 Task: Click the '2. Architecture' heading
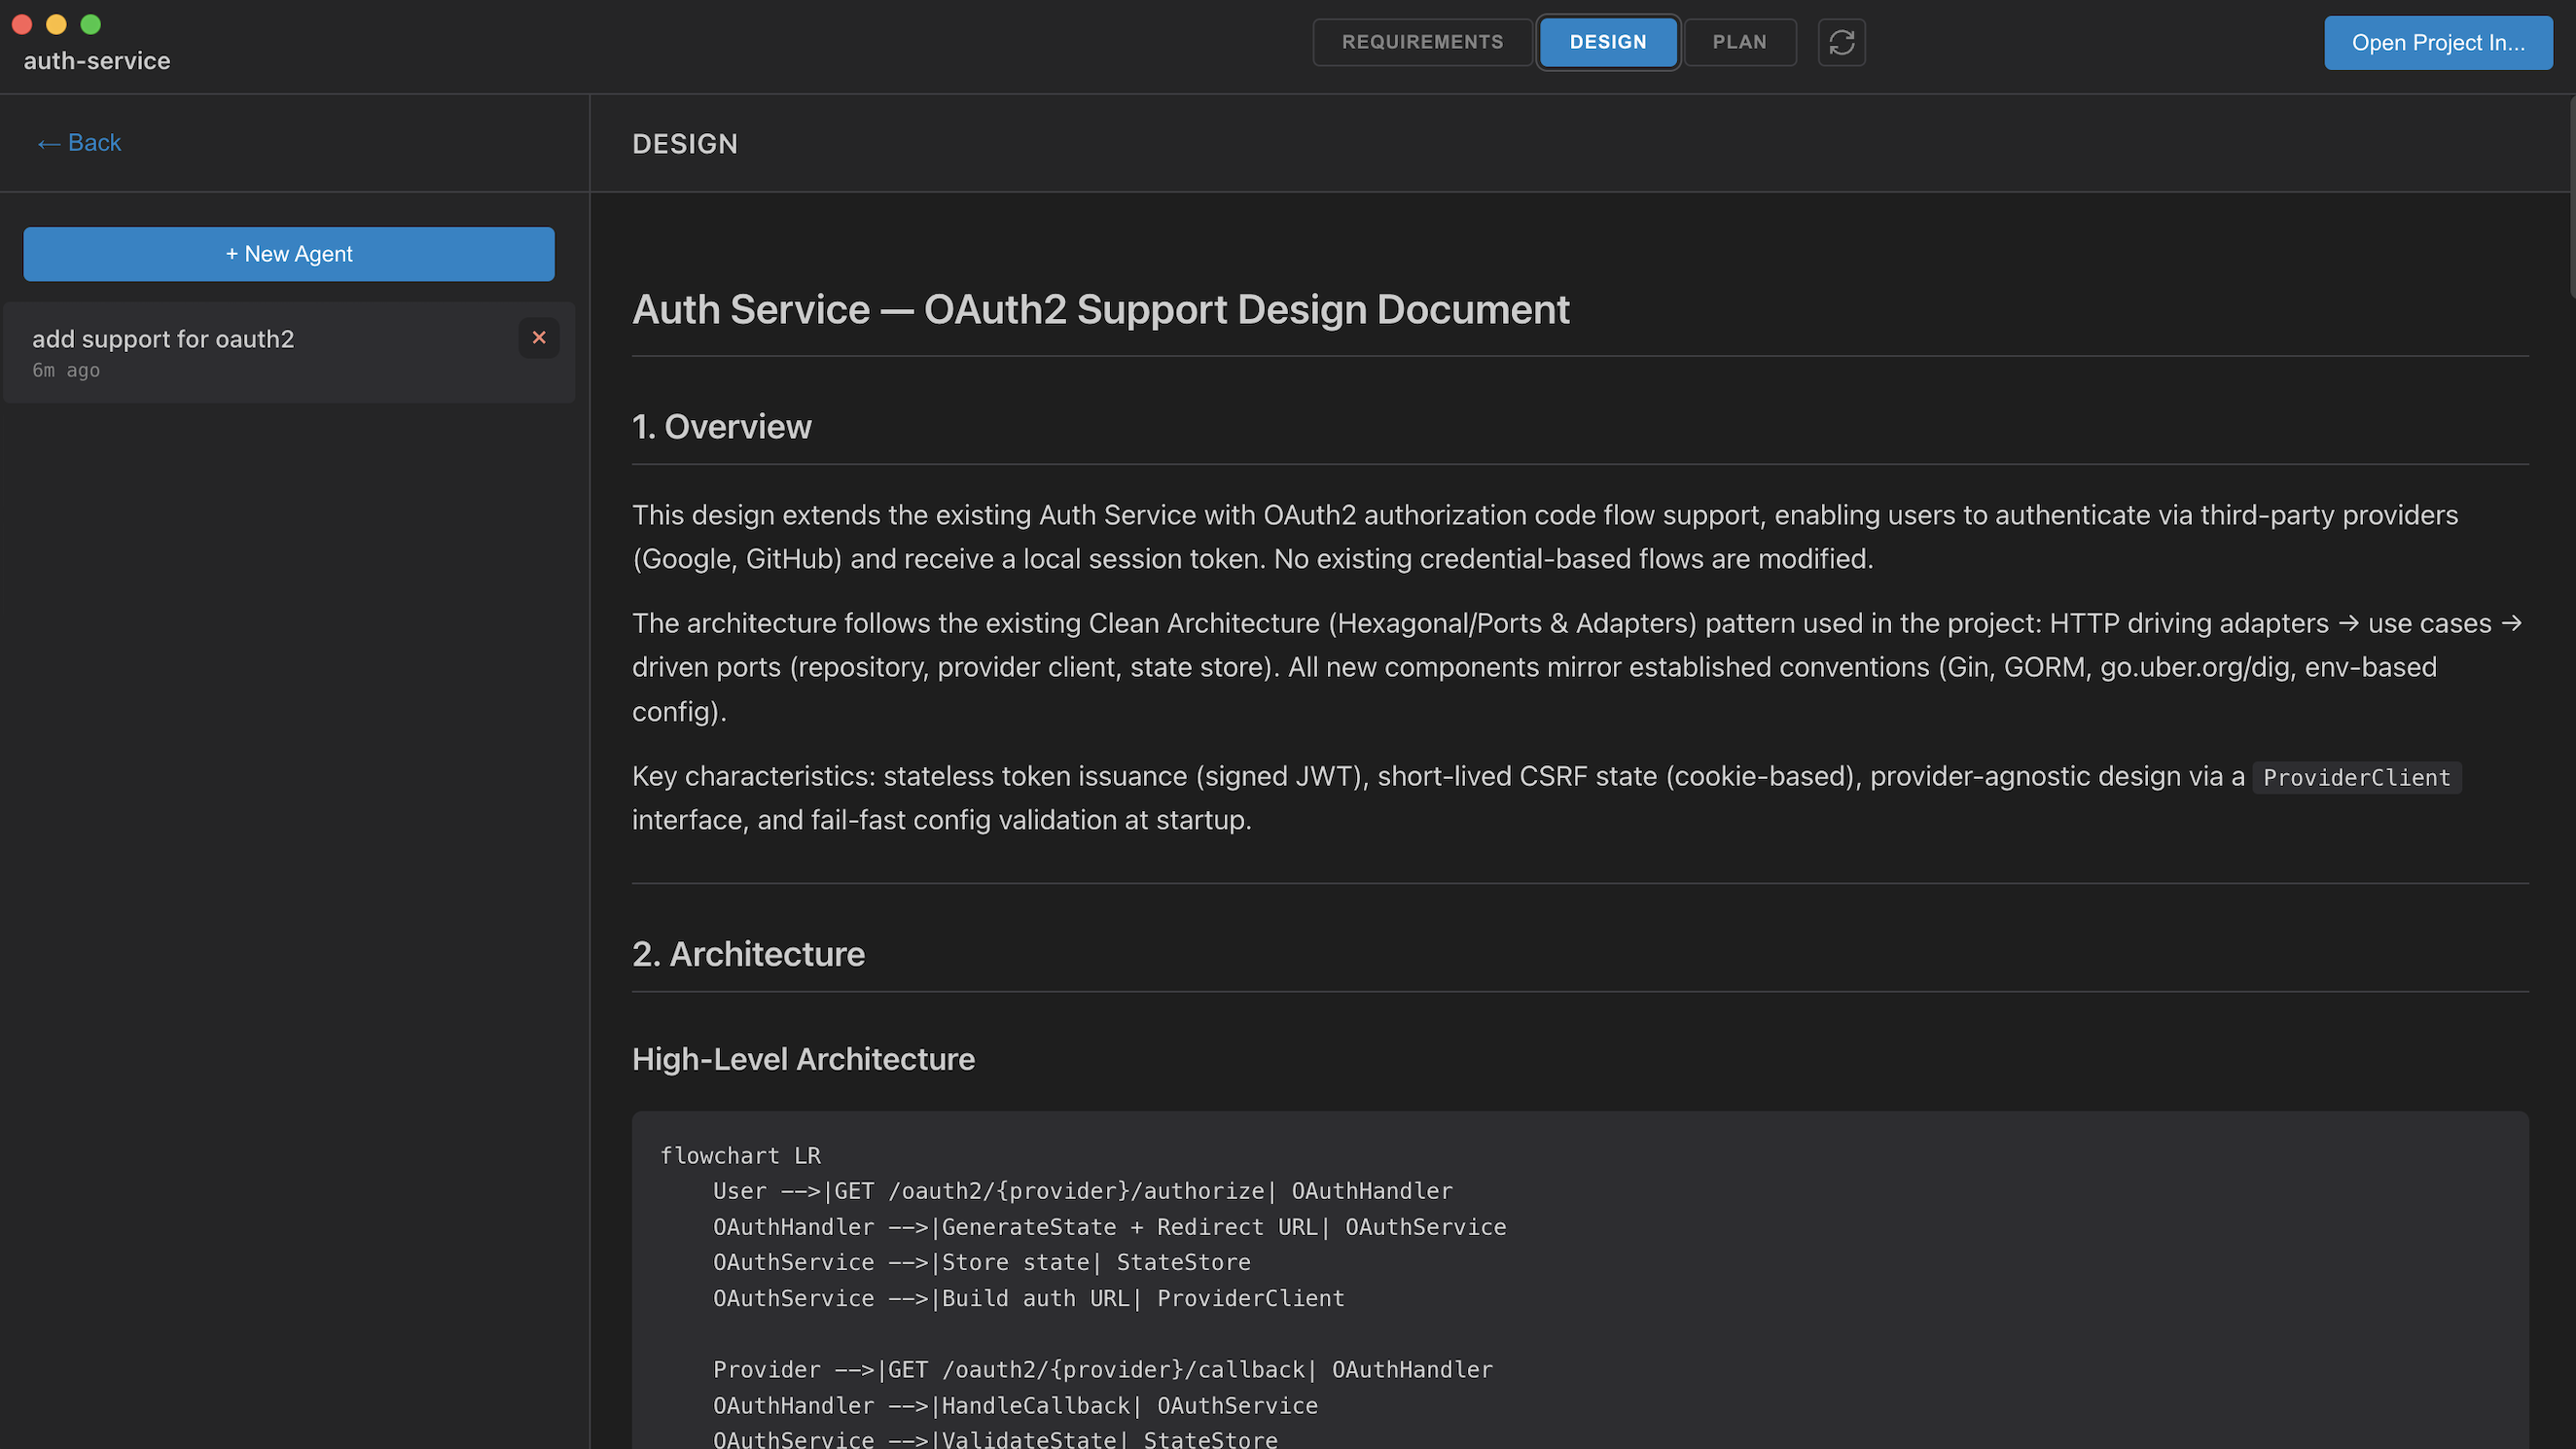748,954
